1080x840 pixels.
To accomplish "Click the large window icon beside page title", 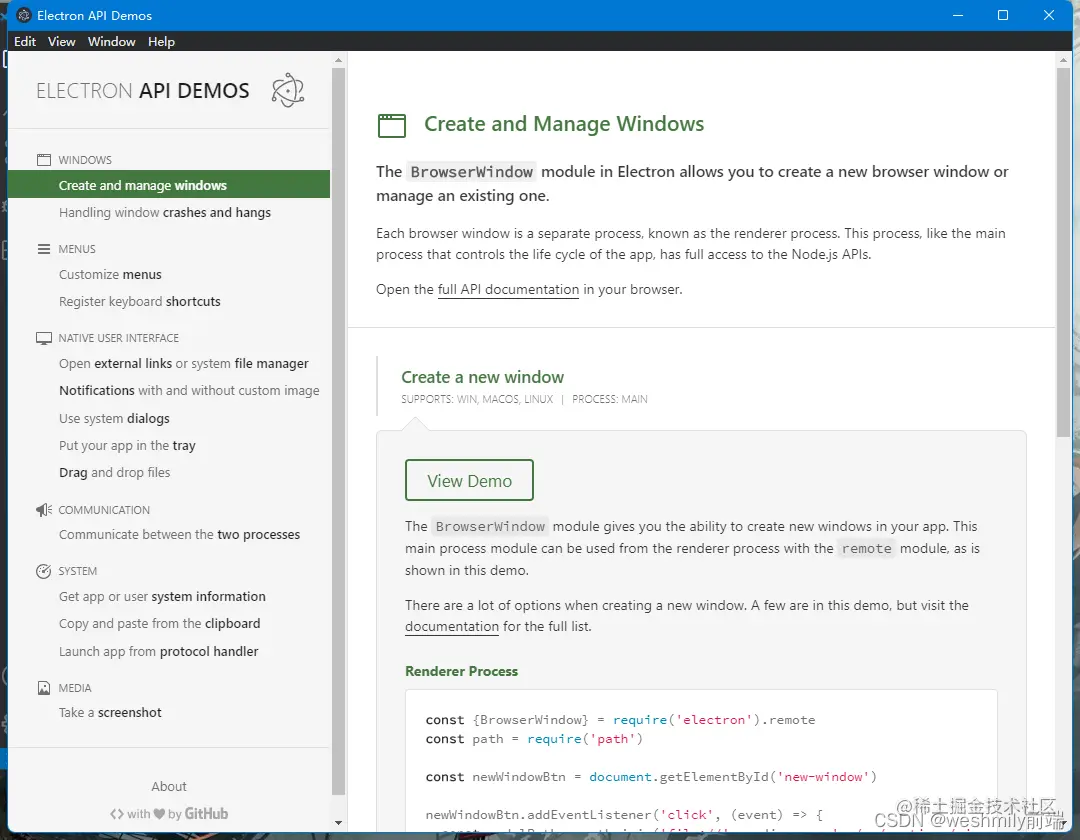I will [x=392, y=125].
